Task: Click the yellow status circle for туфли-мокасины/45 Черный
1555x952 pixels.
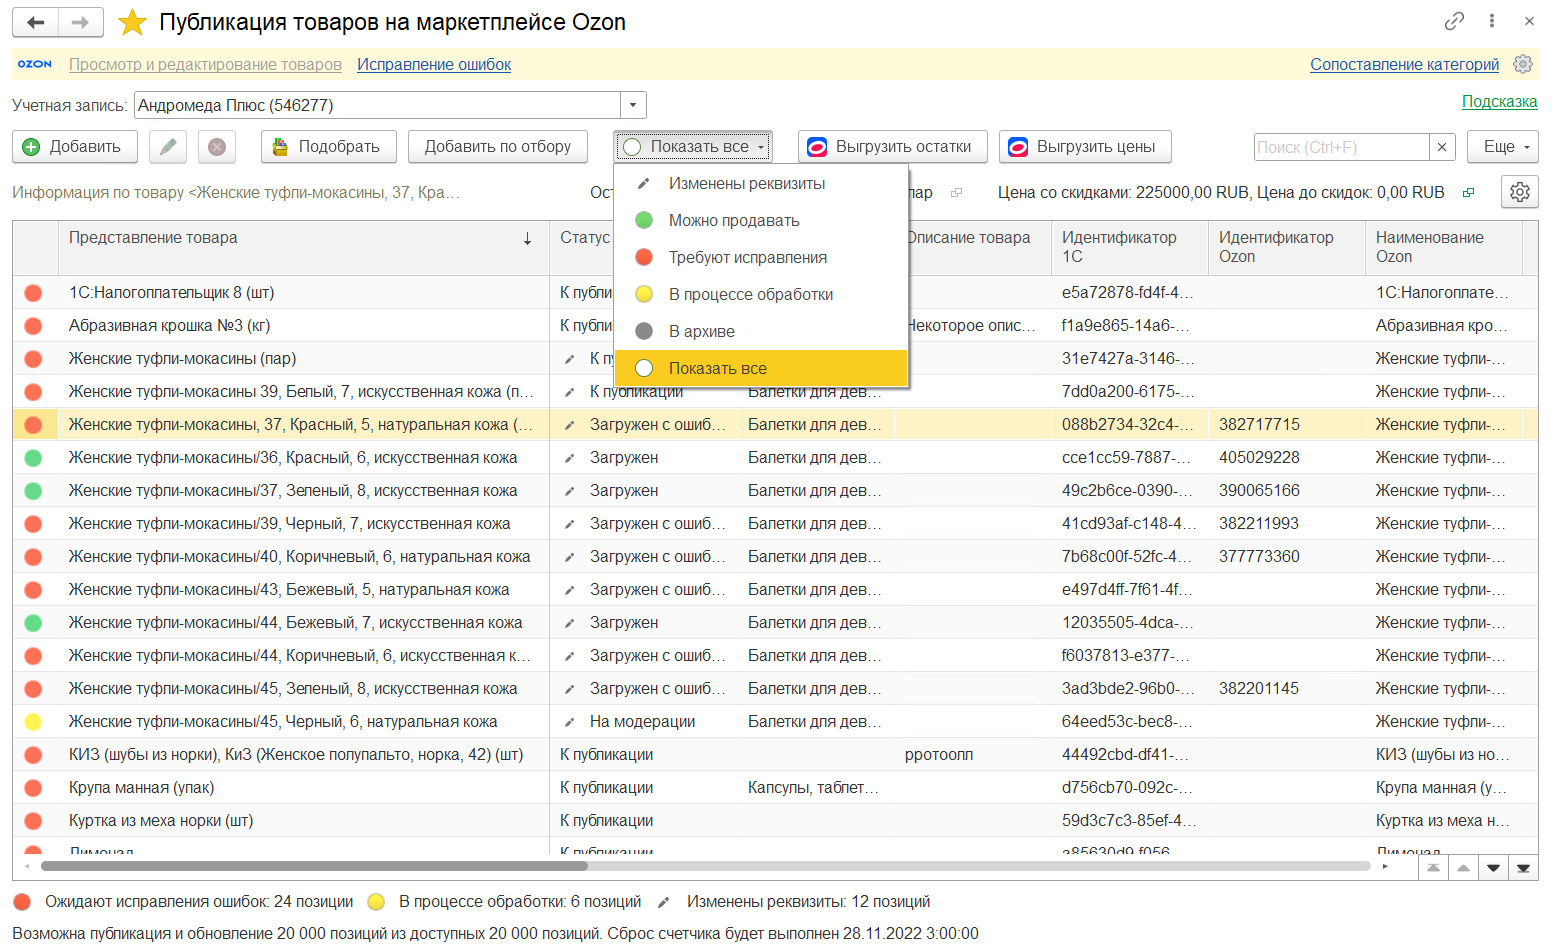Action: [33, 722]
